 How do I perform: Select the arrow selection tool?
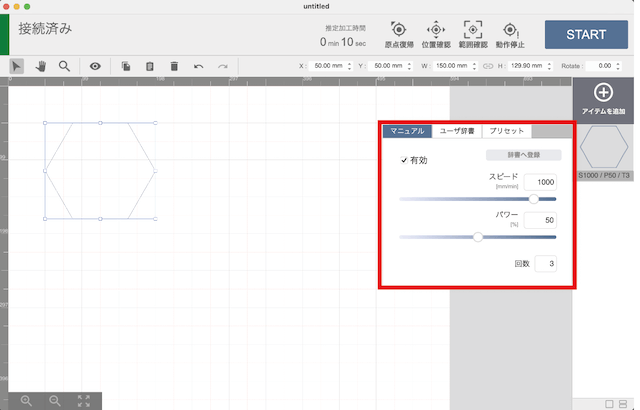click(17, 66)
